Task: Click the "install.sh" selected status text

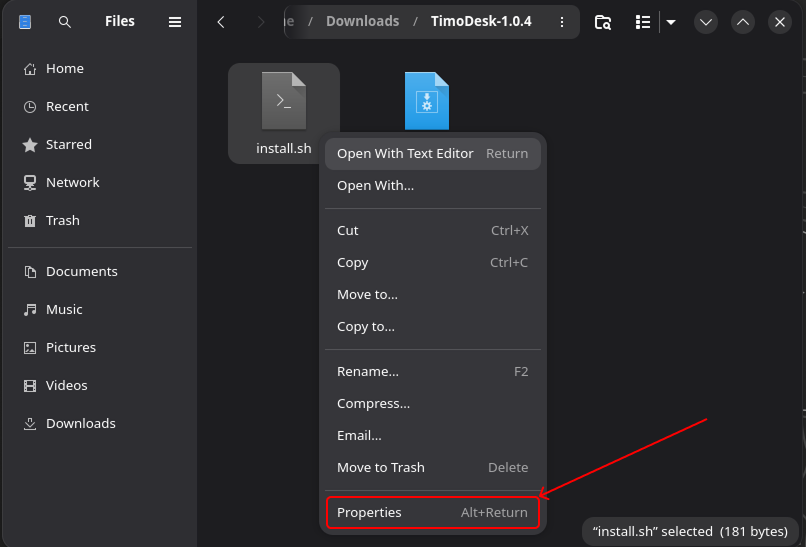Action: tap(690, 532)
